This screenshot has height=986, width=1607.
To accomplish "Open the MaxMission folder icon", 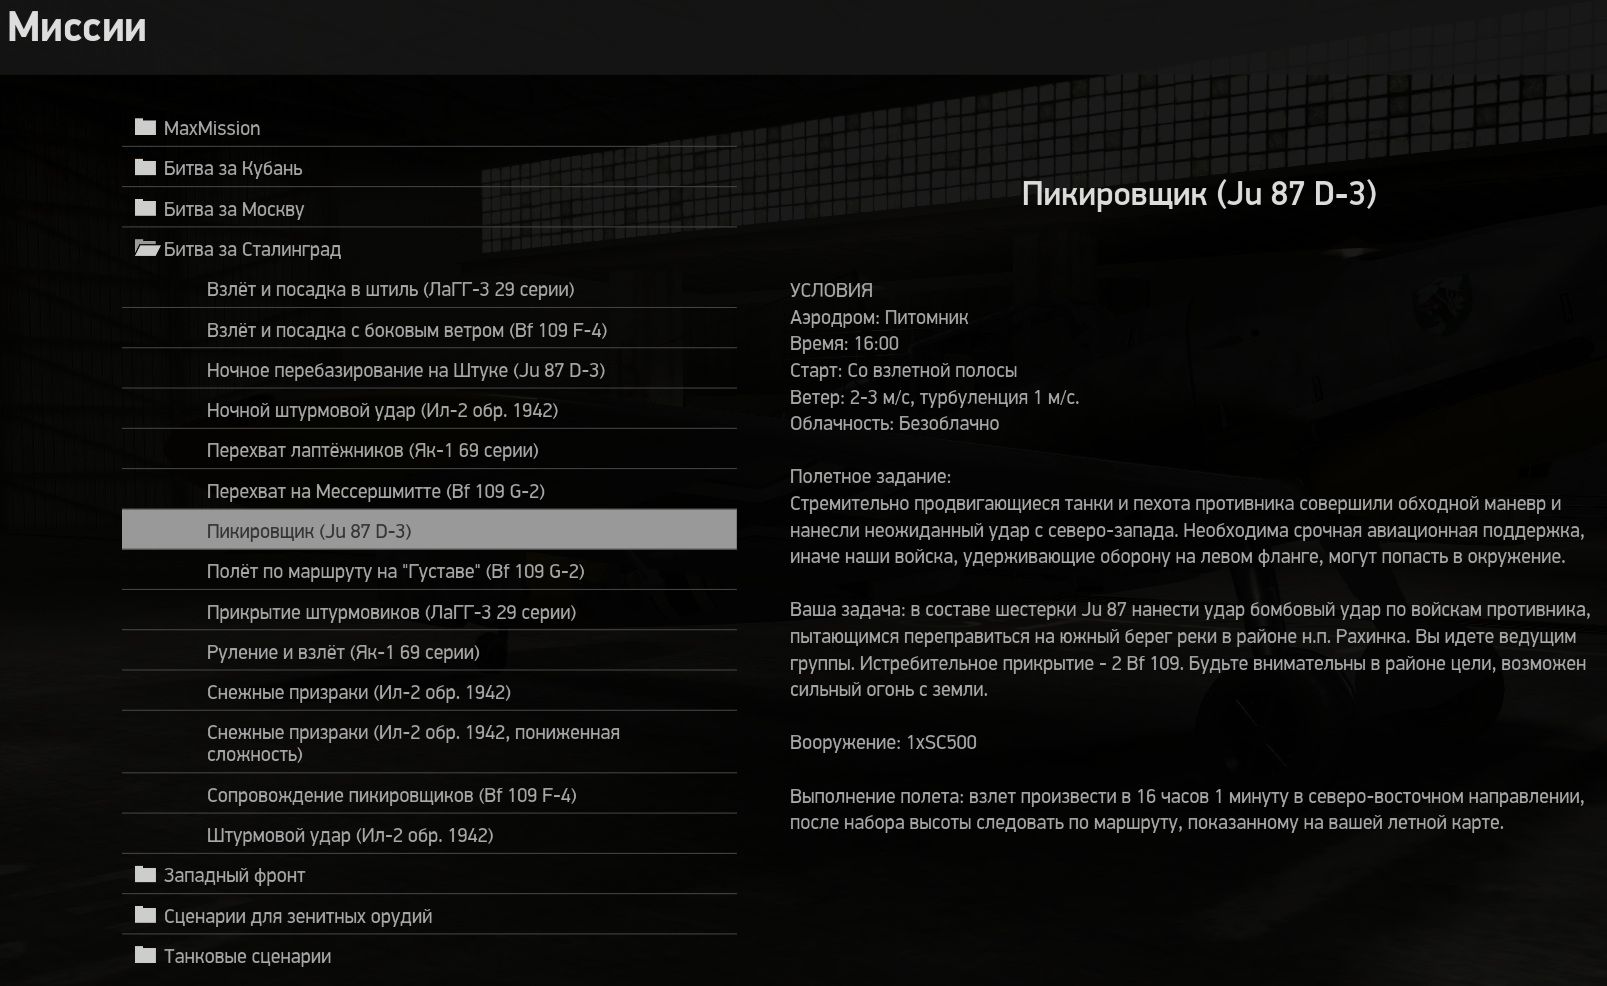I will pos(146,127).
